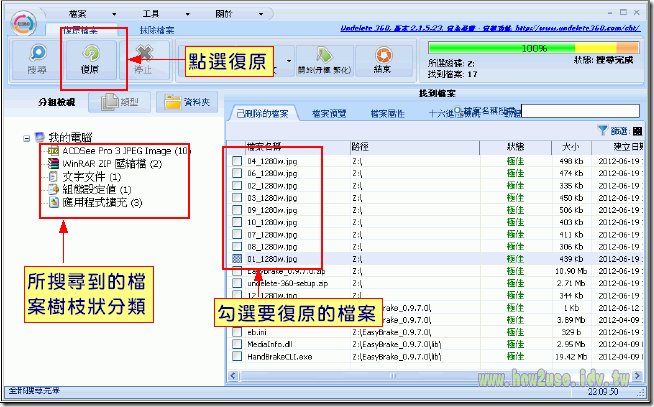Click the 全部搜尋完畢 status bar message

[34, 391]
